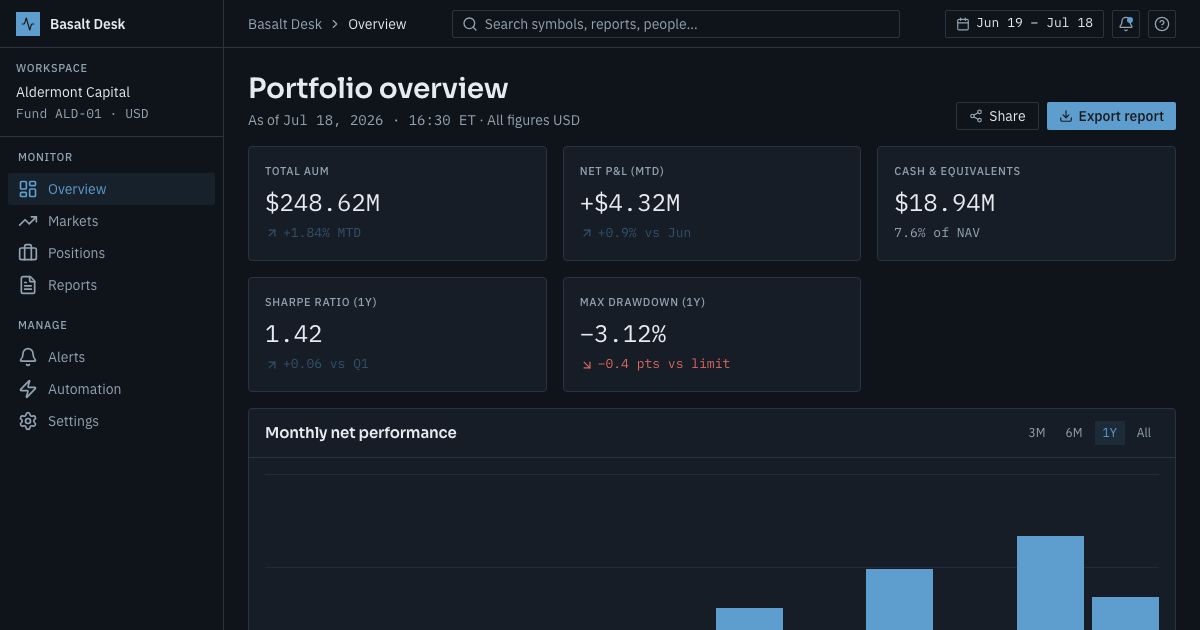Click the Alerts bell icon in sidebar
Screen dimensions: 1200x630
(x=28, y=357)
